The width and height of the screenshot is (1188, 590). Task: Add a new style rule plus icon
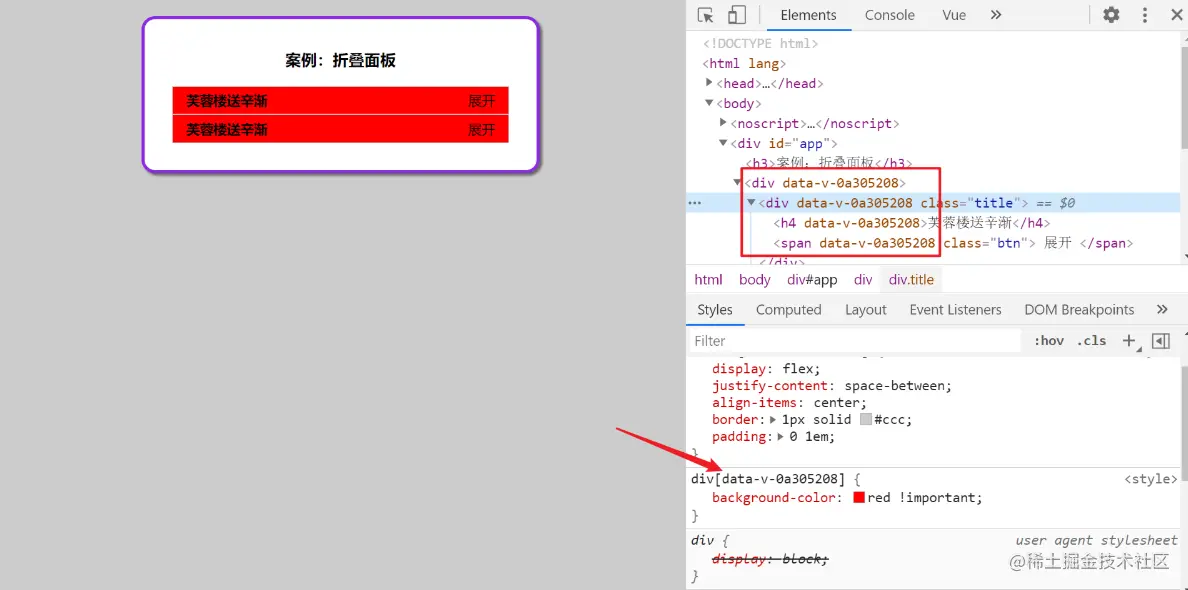[1130, 341]
